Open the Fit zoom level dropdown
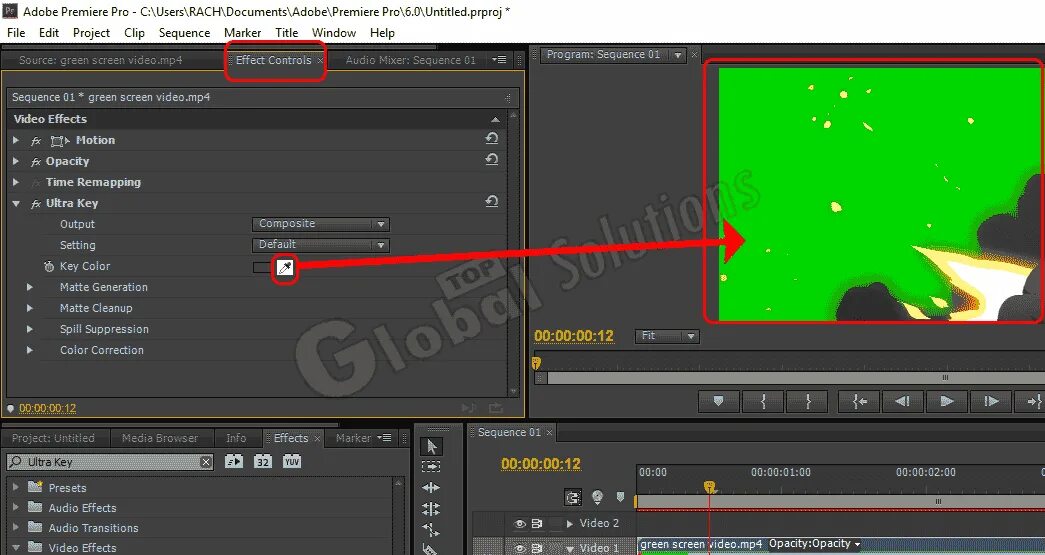The width and height of the screenshot is (1045, 555). click(666, 336)
